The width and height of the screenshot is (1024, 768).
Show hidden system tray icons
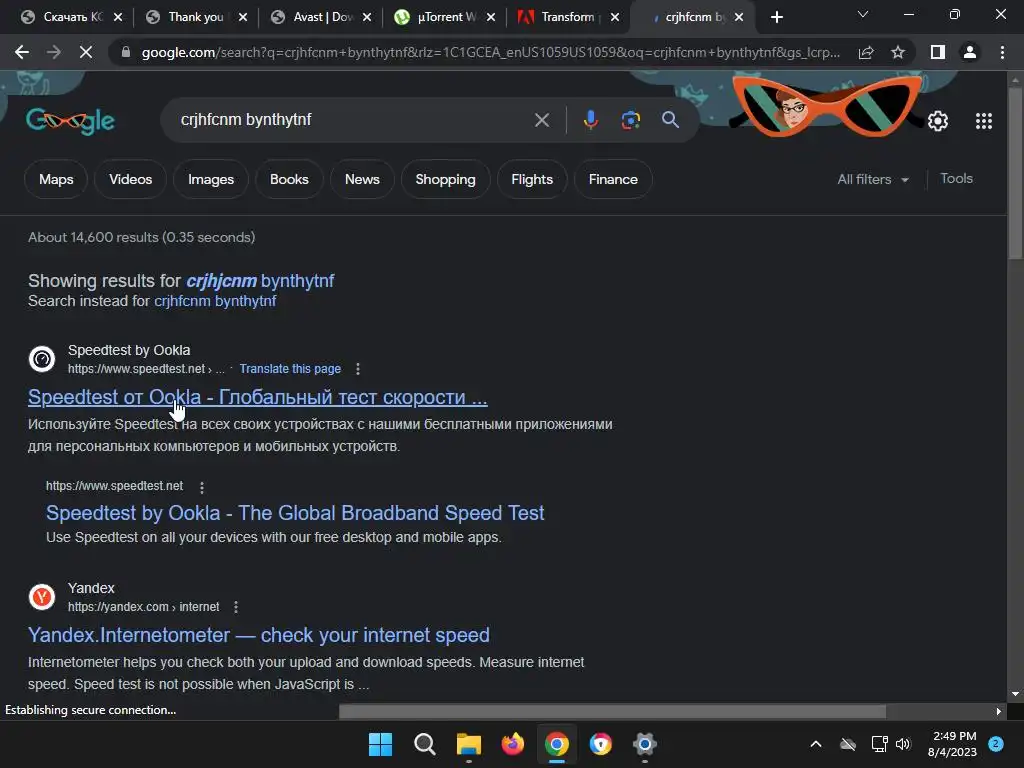pos(816,744)
